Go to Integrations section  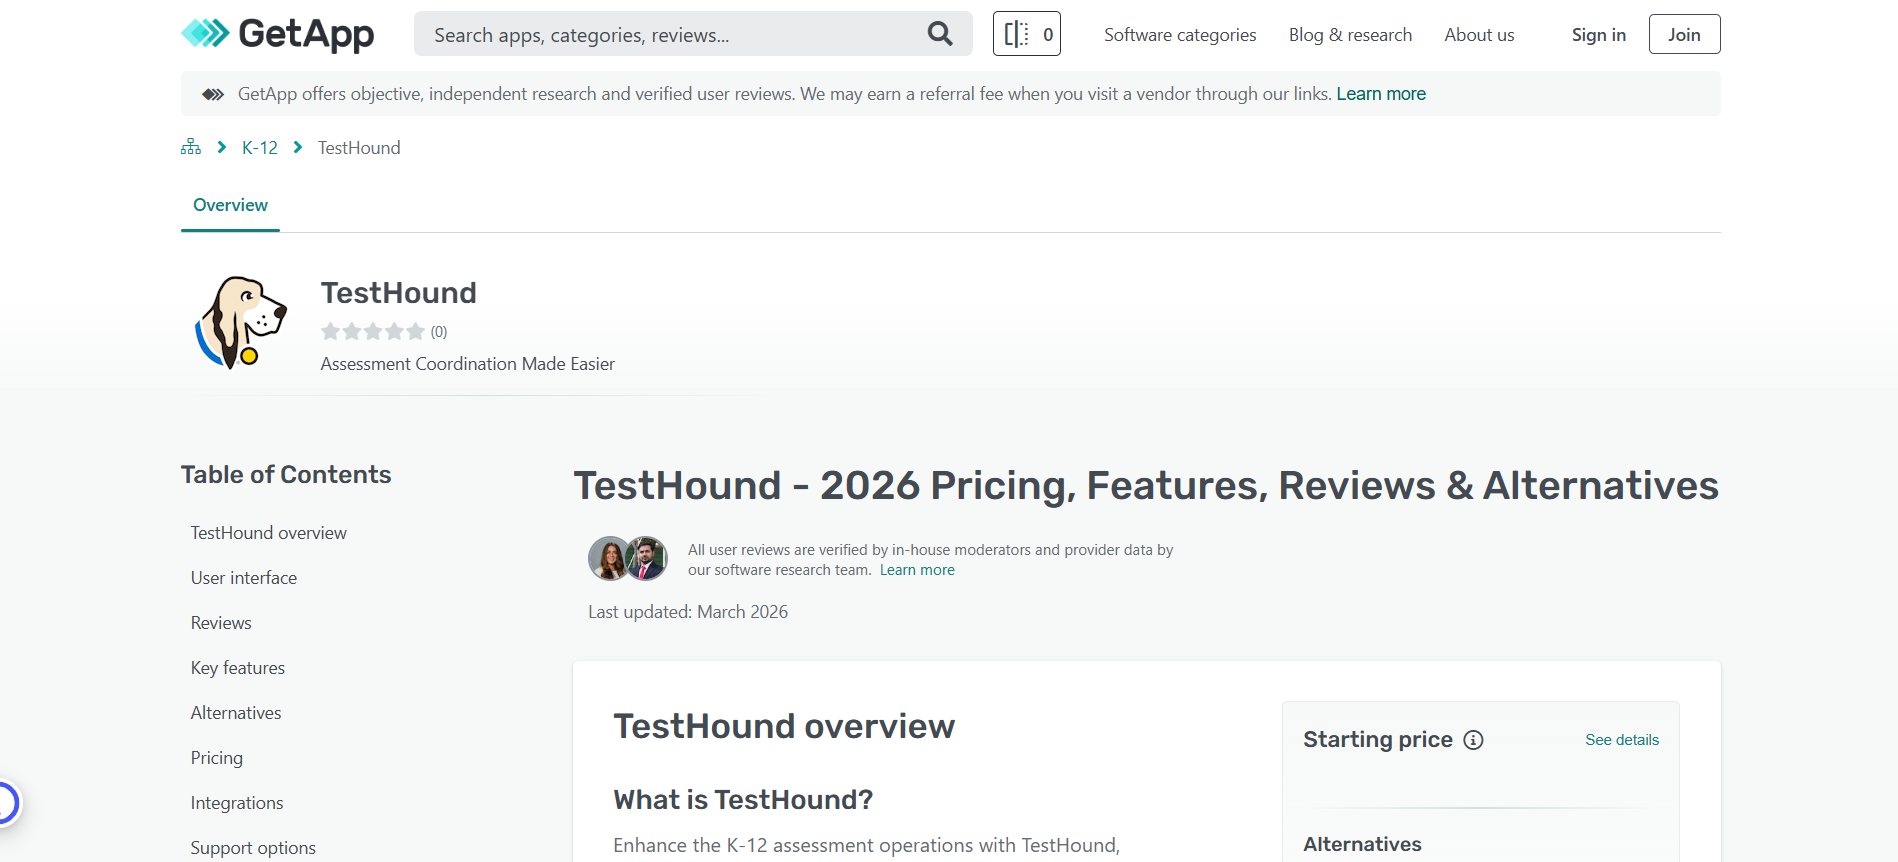(x=237, y=803)
